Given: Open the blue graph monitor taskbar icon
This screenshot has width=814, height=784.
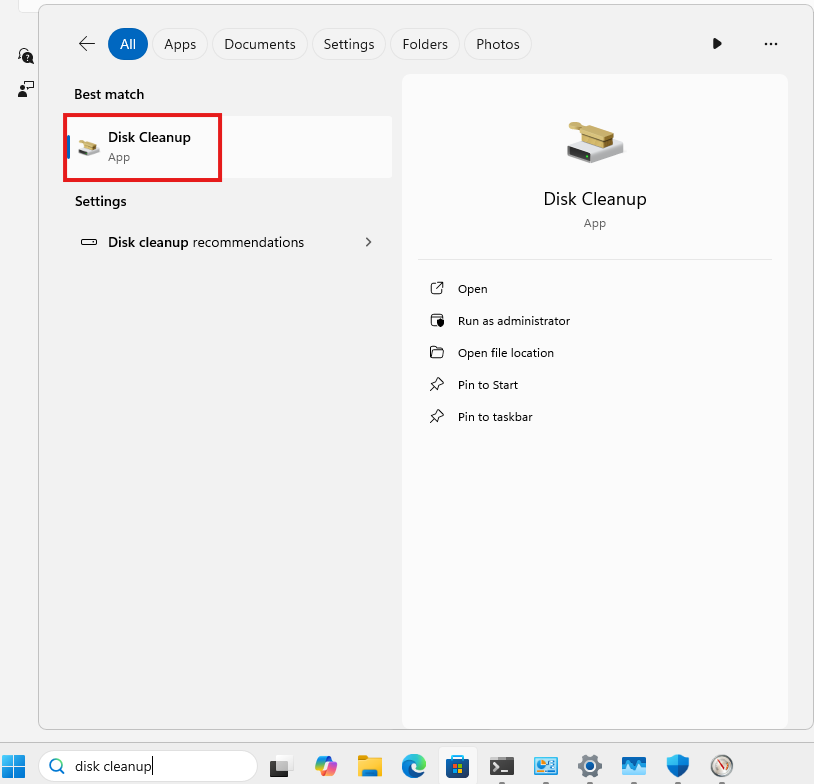Looking at the screenshot, I should 634,766.
